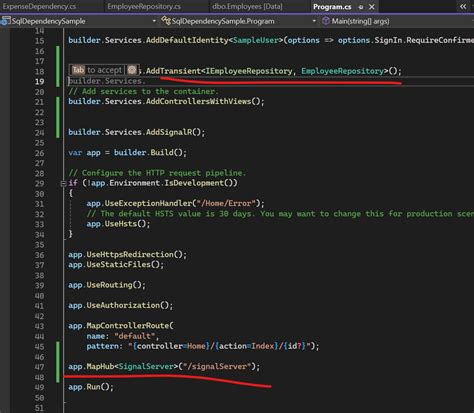Click the HSTS default value comment
This screenshot has height=413, width=474.
pos(280,214)
